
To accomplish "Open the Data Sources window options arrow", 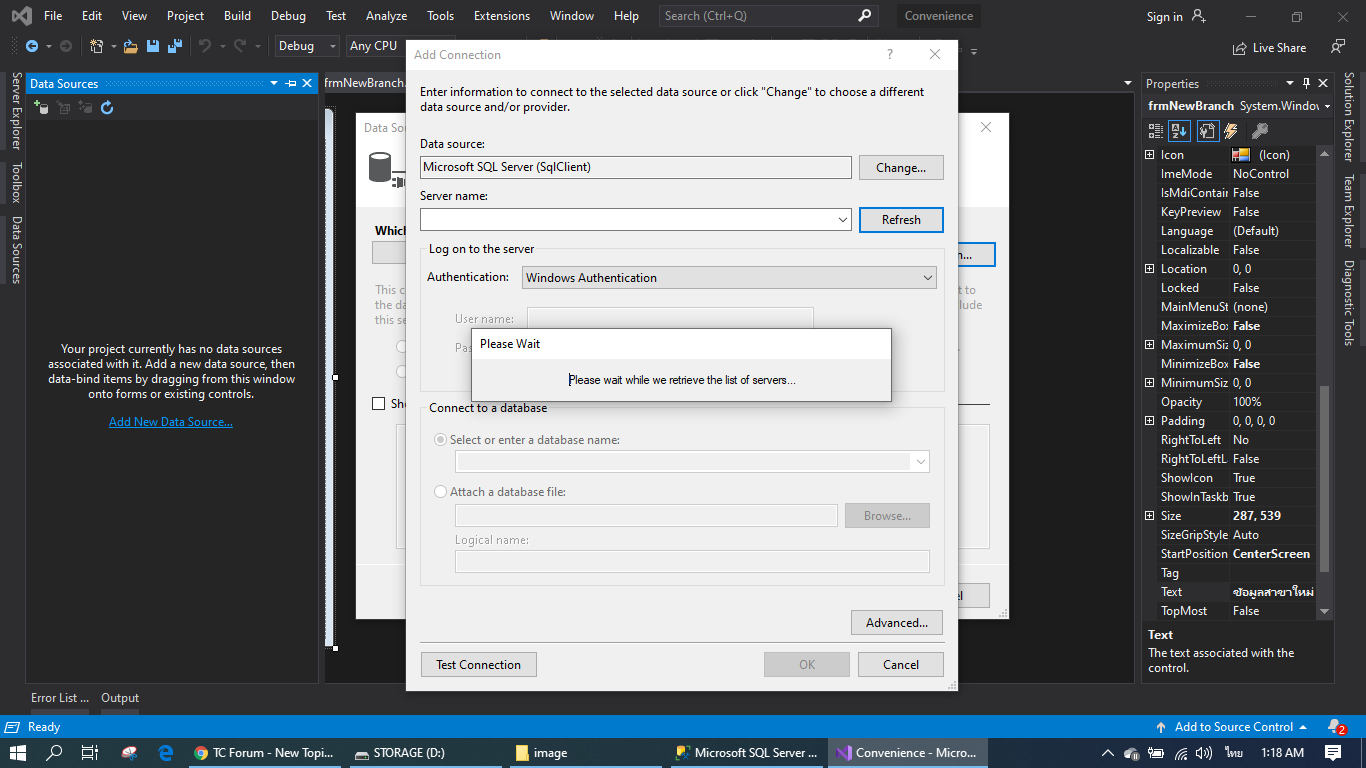I will click(x=274, y=84).
